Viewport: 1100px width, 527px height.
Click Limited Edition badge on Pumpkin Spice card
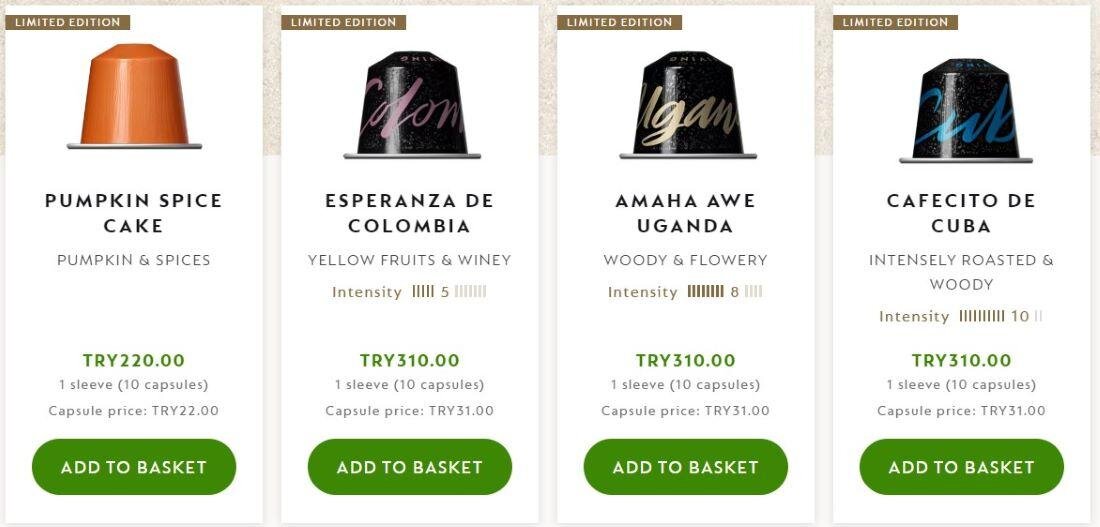coord(68,22)
